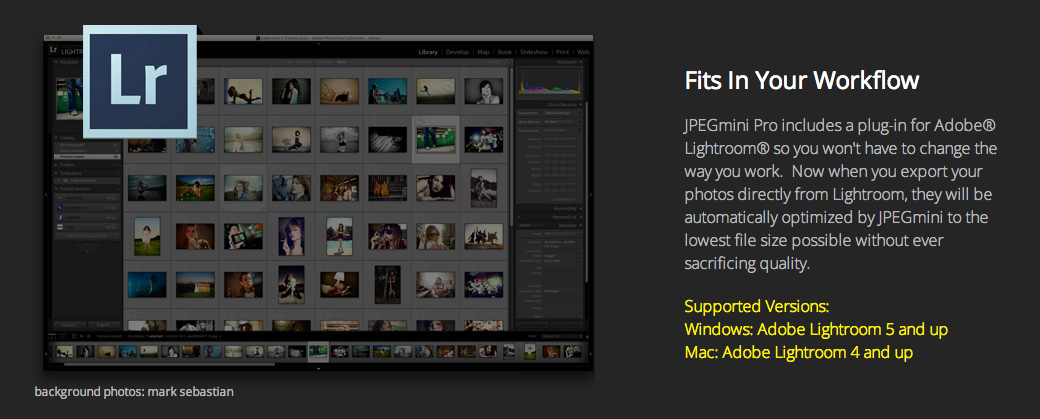Select Previous Import in the Catalog panel

87,156
